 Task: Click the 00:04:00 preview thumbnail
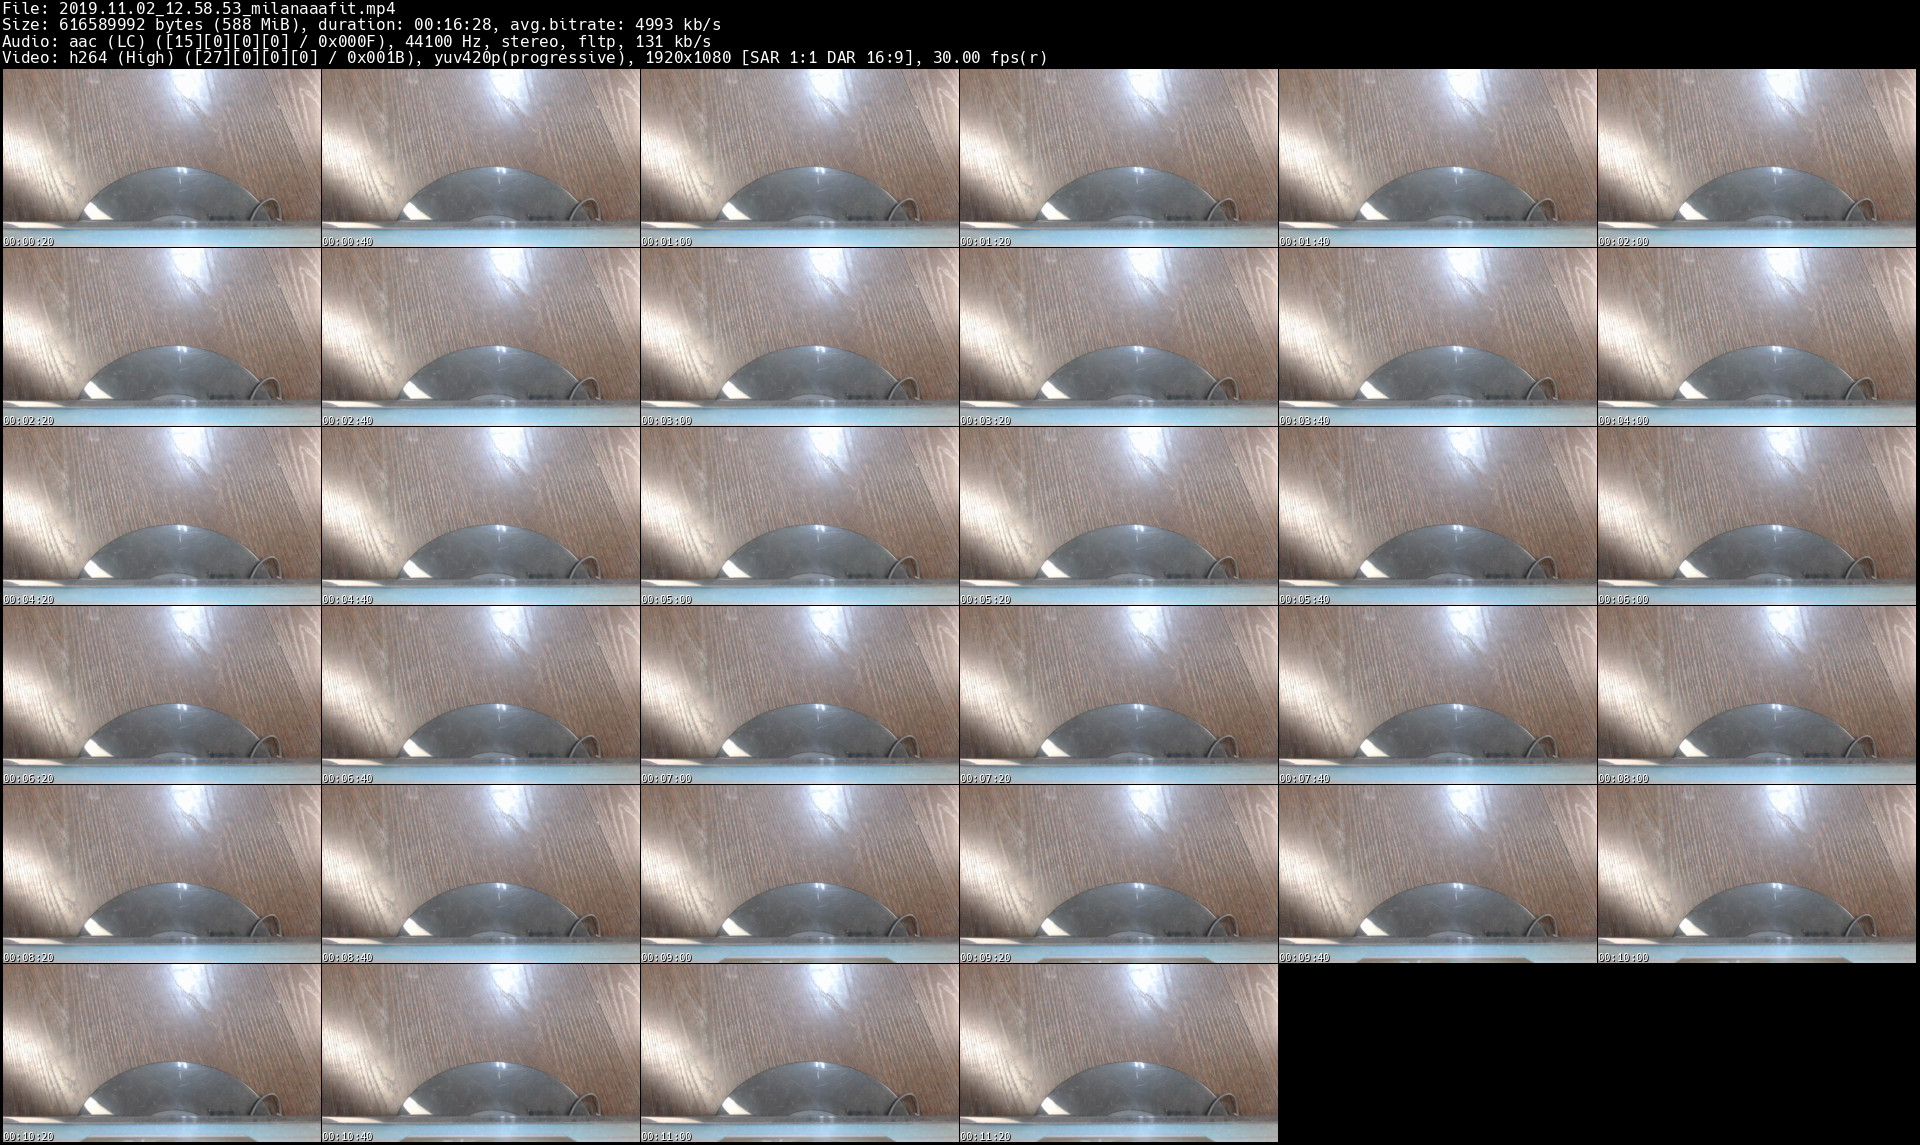pyautogui.click(x=1756, y=337)
